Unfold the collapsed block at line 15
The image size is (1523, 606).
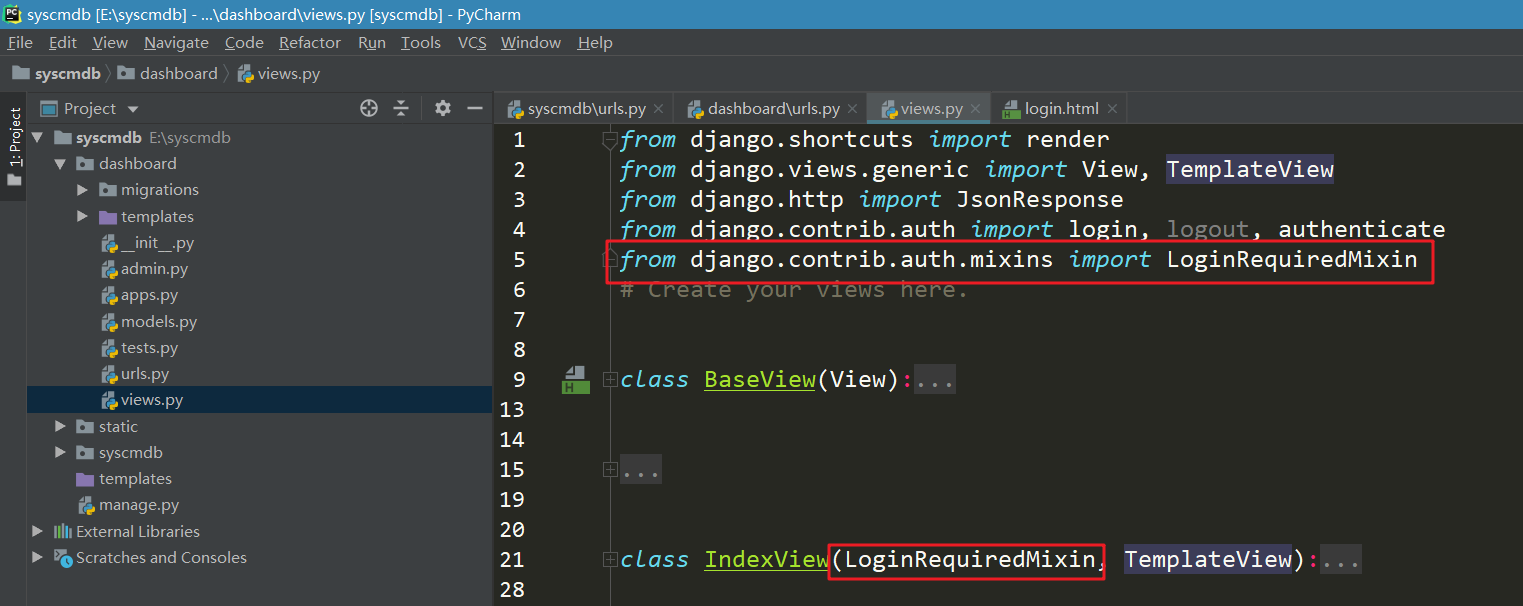(610, 469)
